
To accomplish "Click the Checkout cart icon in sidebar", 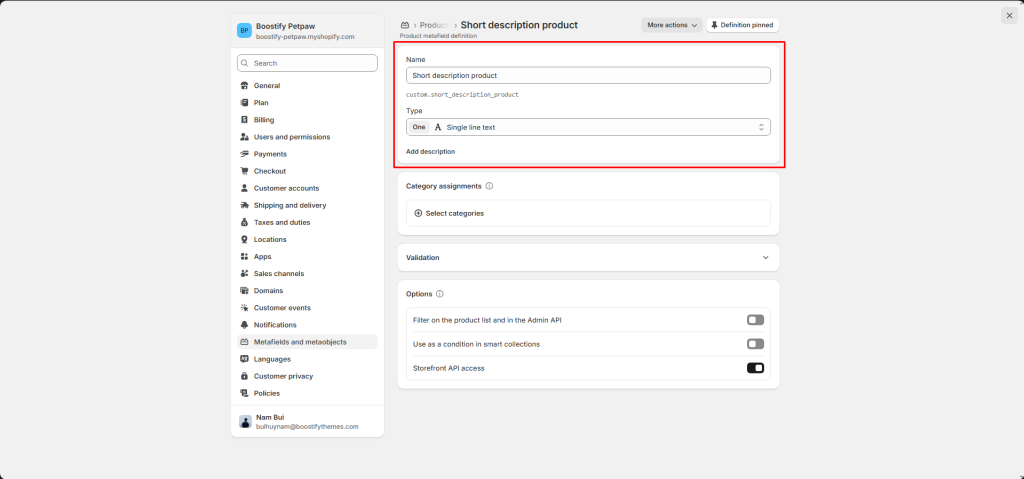I will (x=245, y=171).
